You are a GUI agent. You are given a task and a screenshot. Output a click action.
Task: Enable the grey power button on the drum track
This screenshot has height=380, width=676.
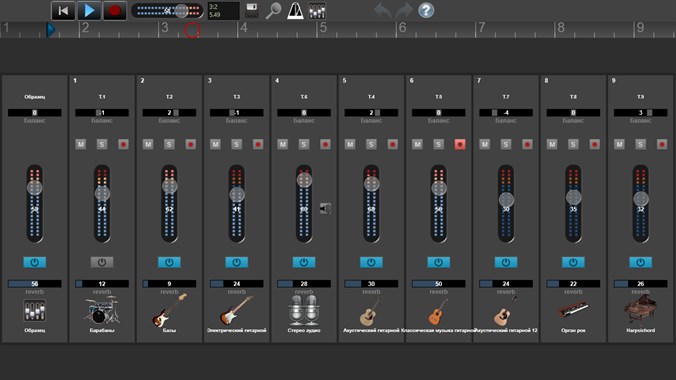tap(102, 262)
